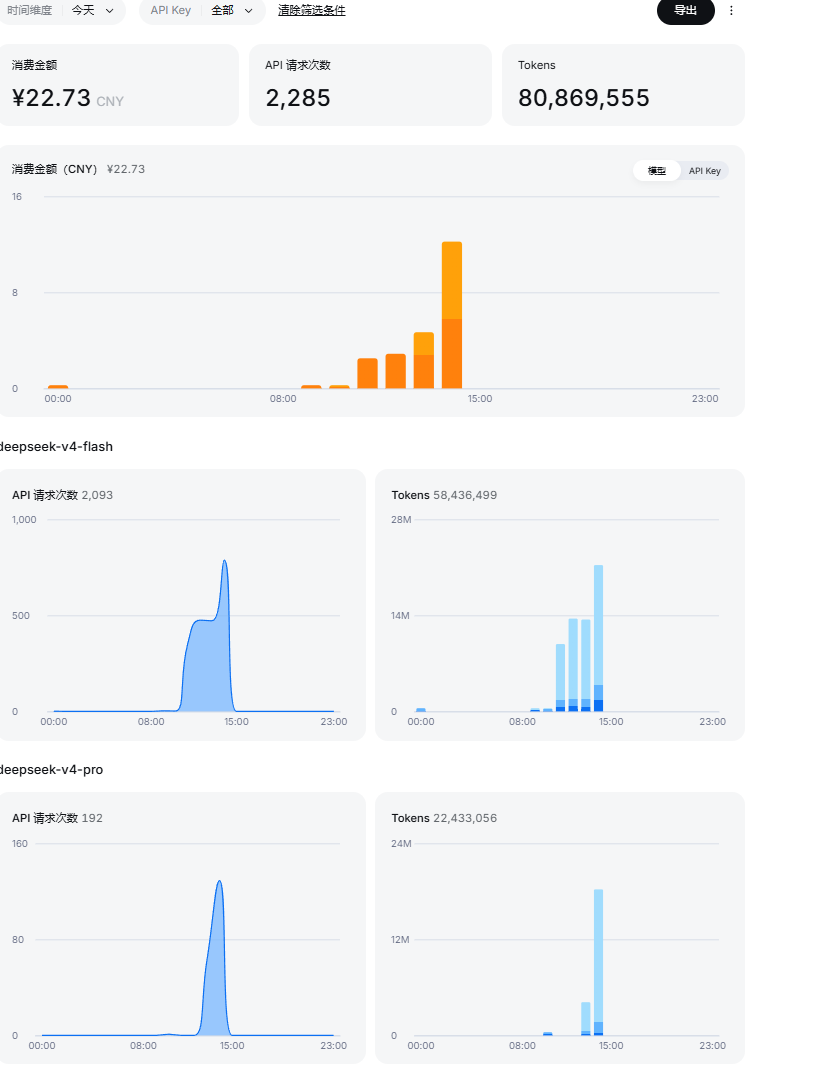Click the 导出 export button
This screenshot has width=834, height=1074.
(x=685, y=10)
